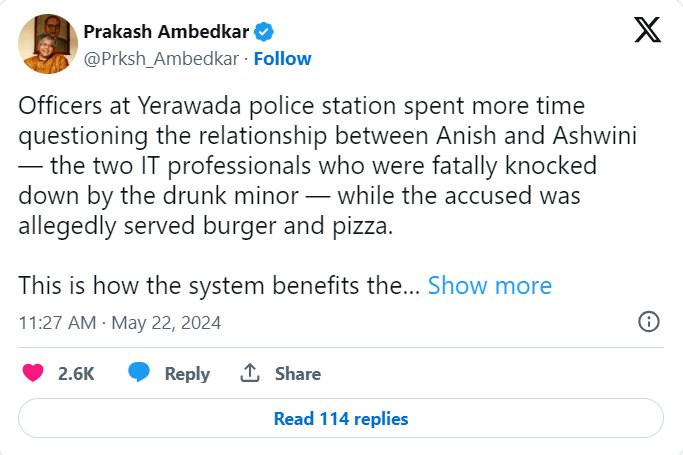Expand tweet with Show more
Image resolution: width=683 pixels, height=455 pixels.
pyautogui.click(x=489, y=286)
